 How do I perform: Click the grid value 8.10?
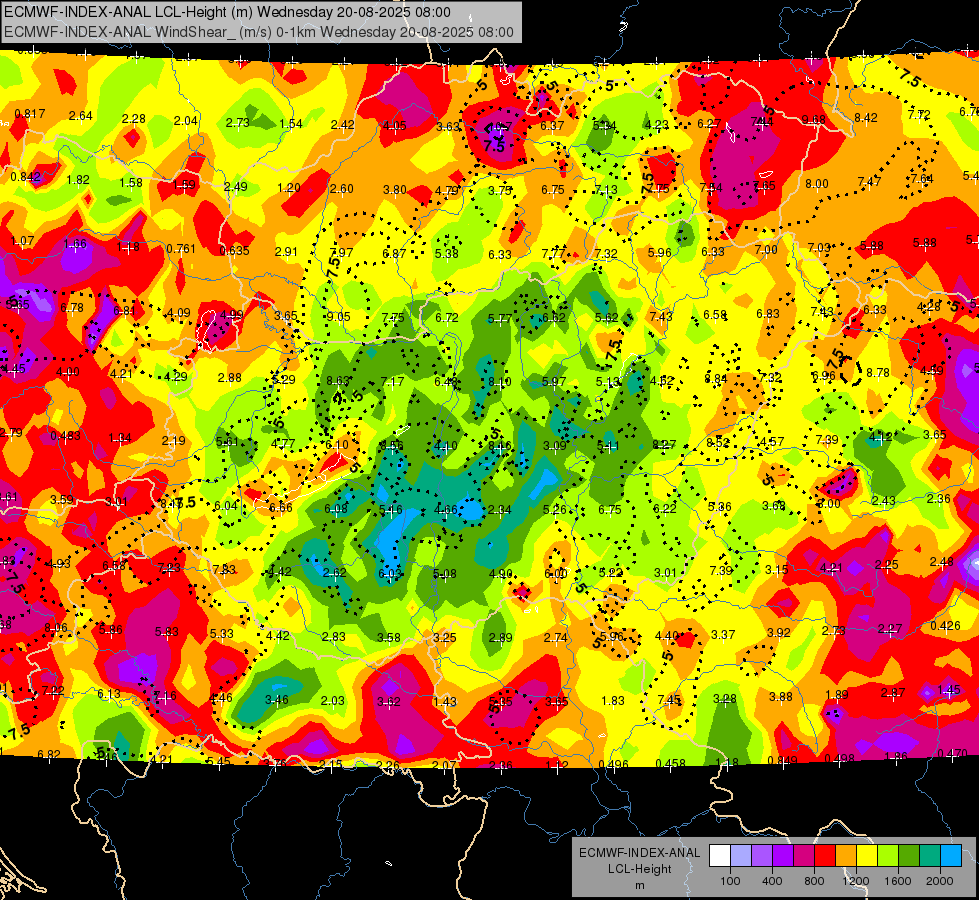tap(499, 382)
